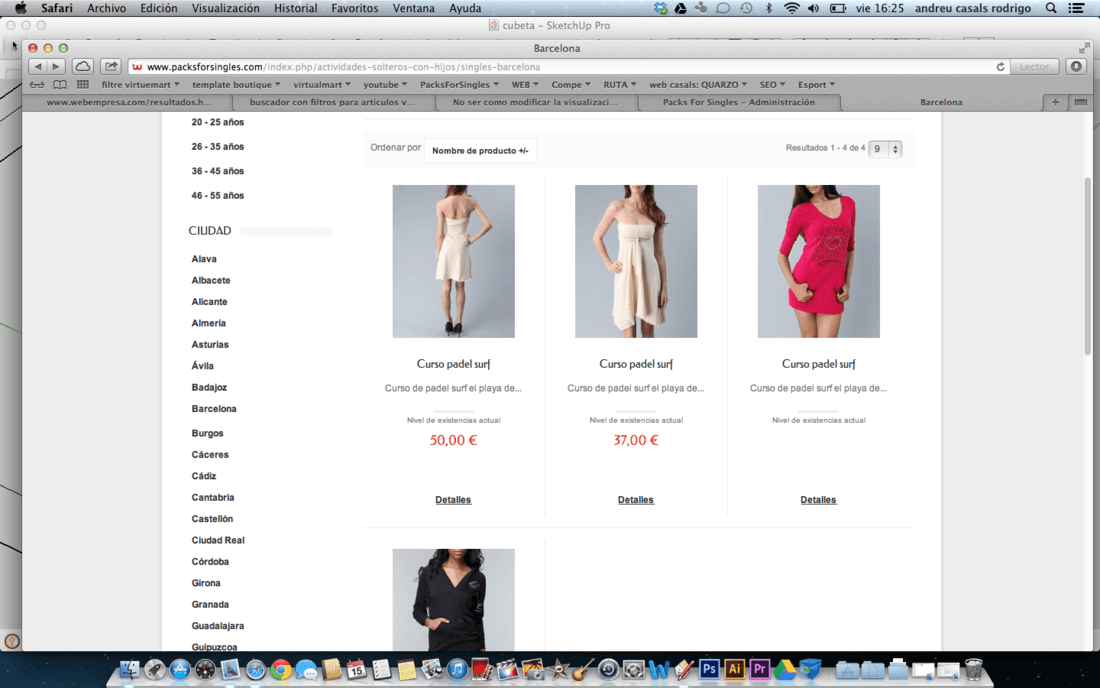Expand web casals: QUARZO bookmarks folder
1100x688 pixels.
pos(697,84)
